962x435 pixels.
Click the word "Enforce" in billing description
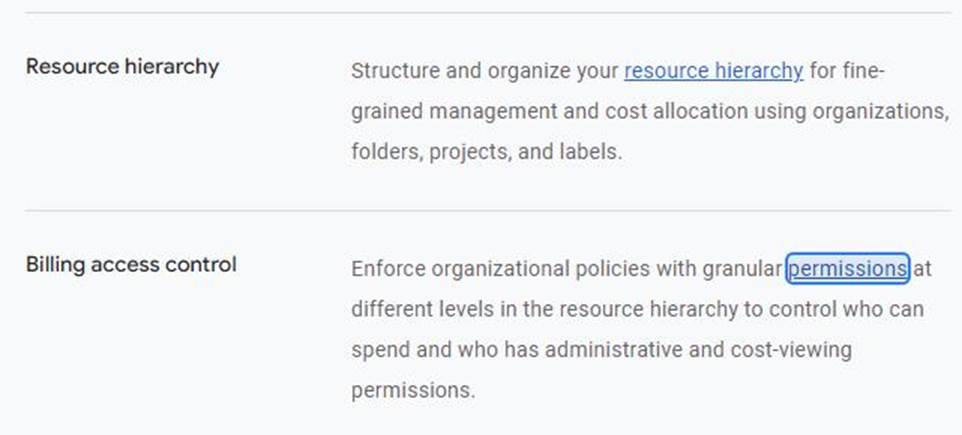tap(388, 269)
